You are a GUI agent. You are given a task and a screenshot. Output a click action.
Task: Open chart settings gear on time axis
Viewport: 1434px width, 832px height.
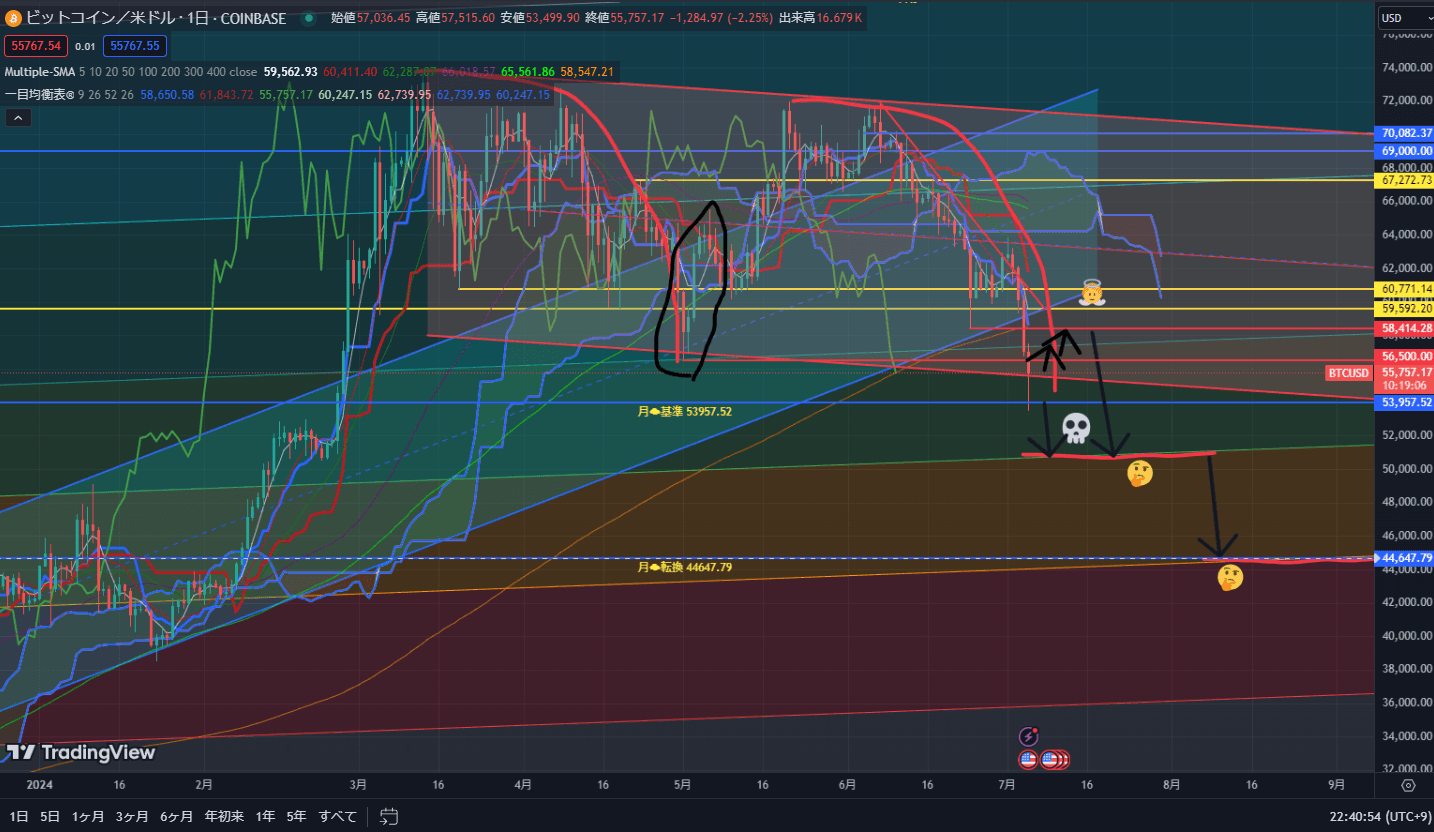[1408, 785]
